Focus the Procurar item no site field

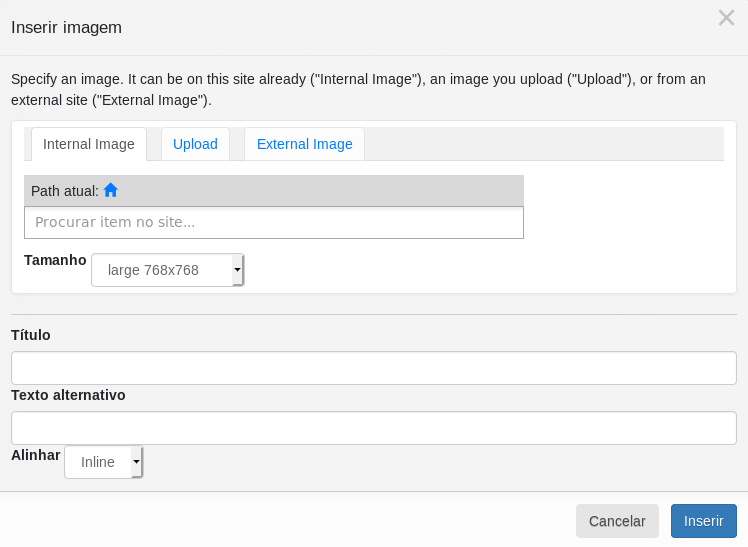click(x=273, y=222)
